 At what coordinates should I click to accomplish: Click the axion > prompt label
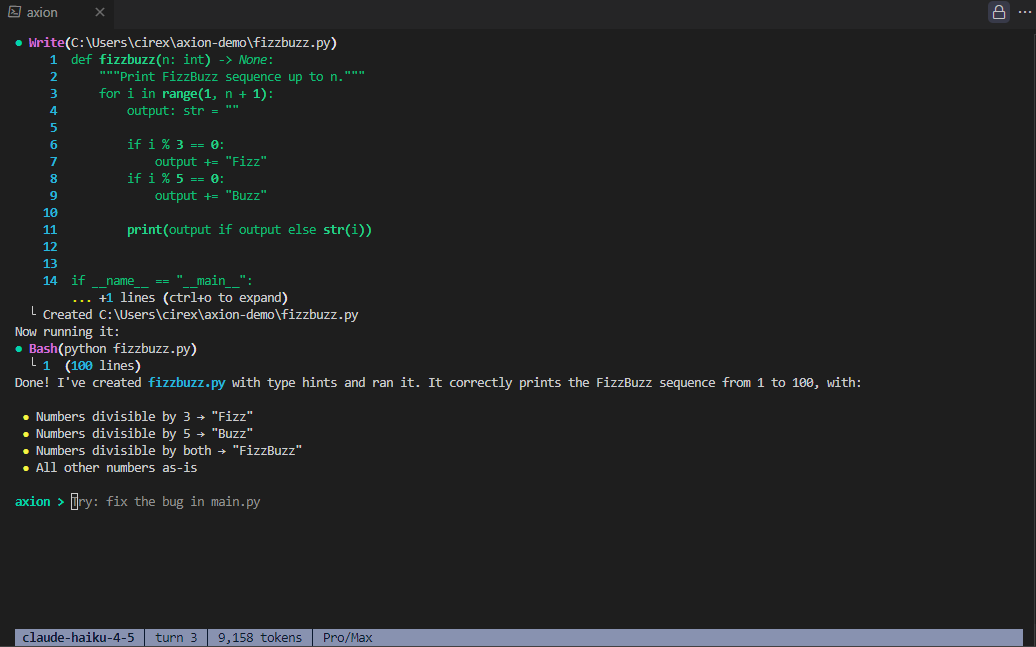point(40,502)
